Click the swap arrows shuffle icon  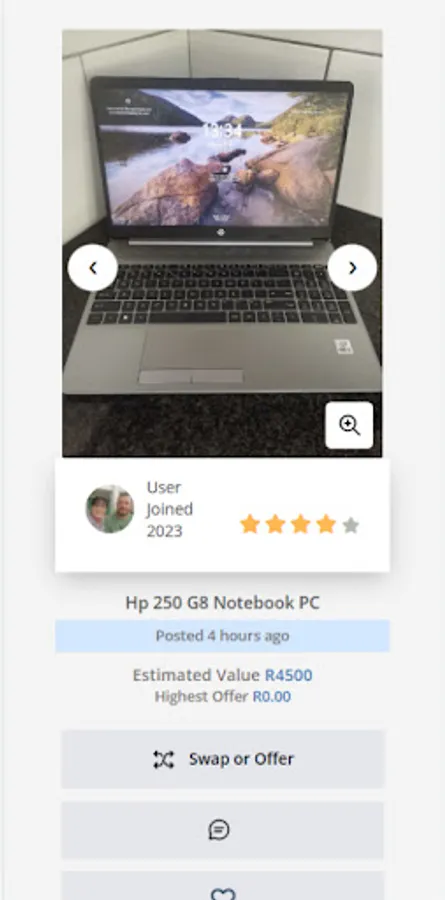coord(163,759)
